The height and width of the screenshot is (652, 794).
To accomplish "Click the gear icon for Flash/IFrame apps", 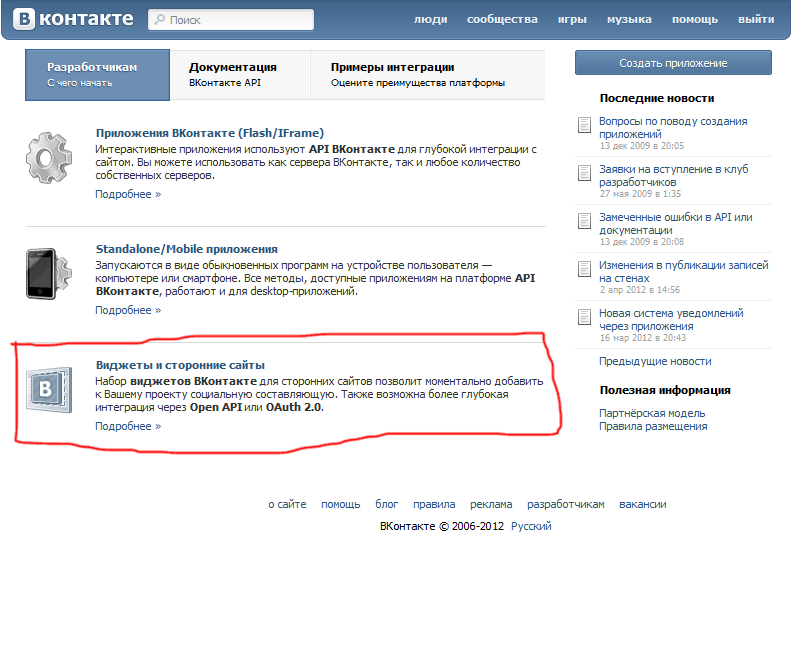I will tap(49, 158).
